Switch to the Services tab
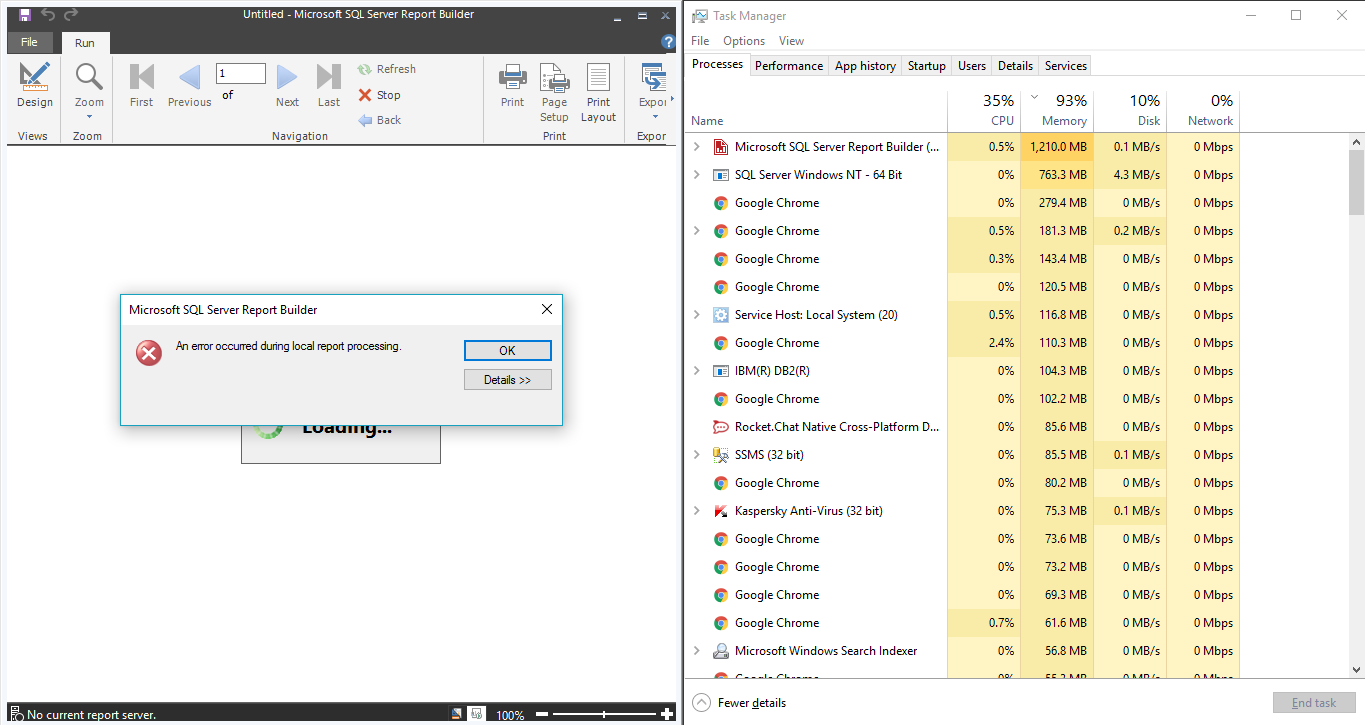This screenshot has width=1365, height=725. coord(1065,66)
